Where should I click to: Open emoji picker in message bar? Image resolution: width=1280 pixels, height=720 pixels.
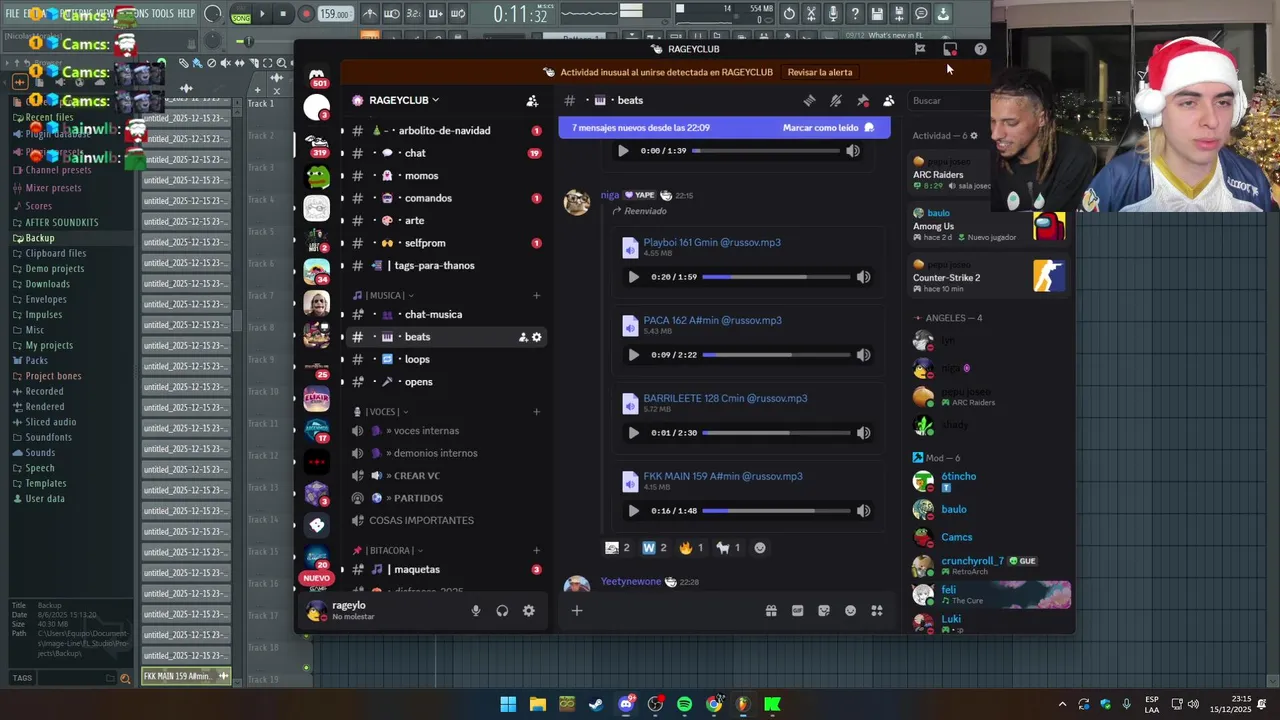tap(850, 611)
